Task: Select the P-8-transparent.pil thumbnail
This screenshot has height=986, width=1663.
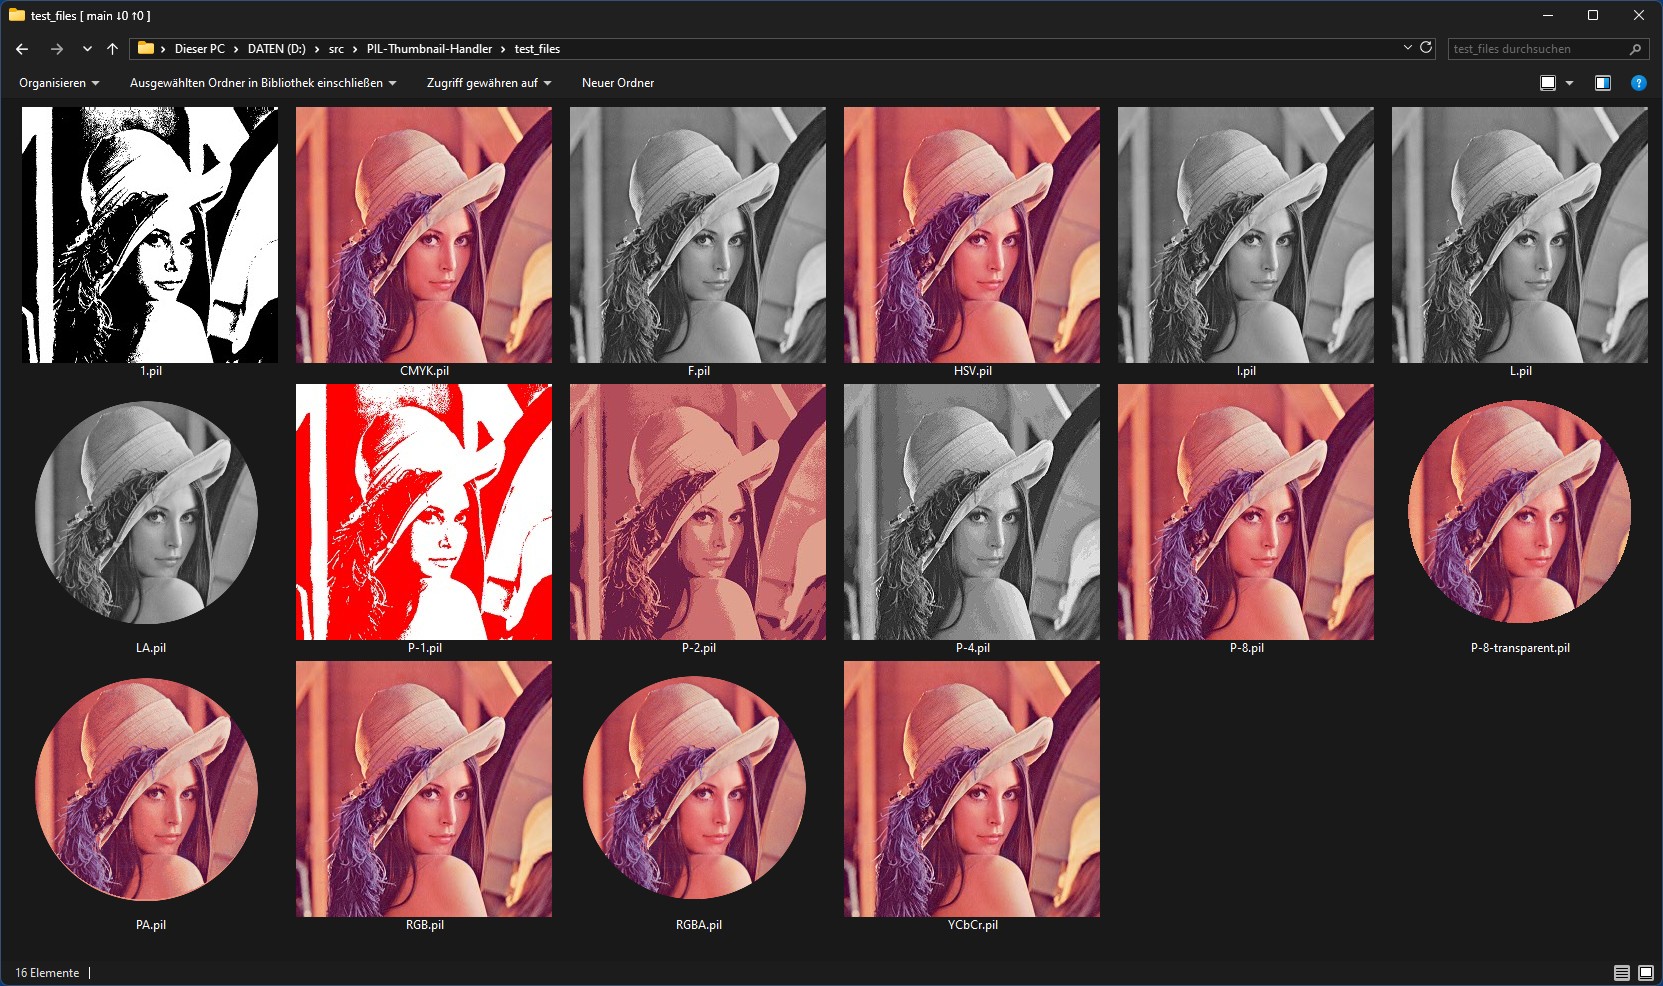Action: (x=1520, y=512)
